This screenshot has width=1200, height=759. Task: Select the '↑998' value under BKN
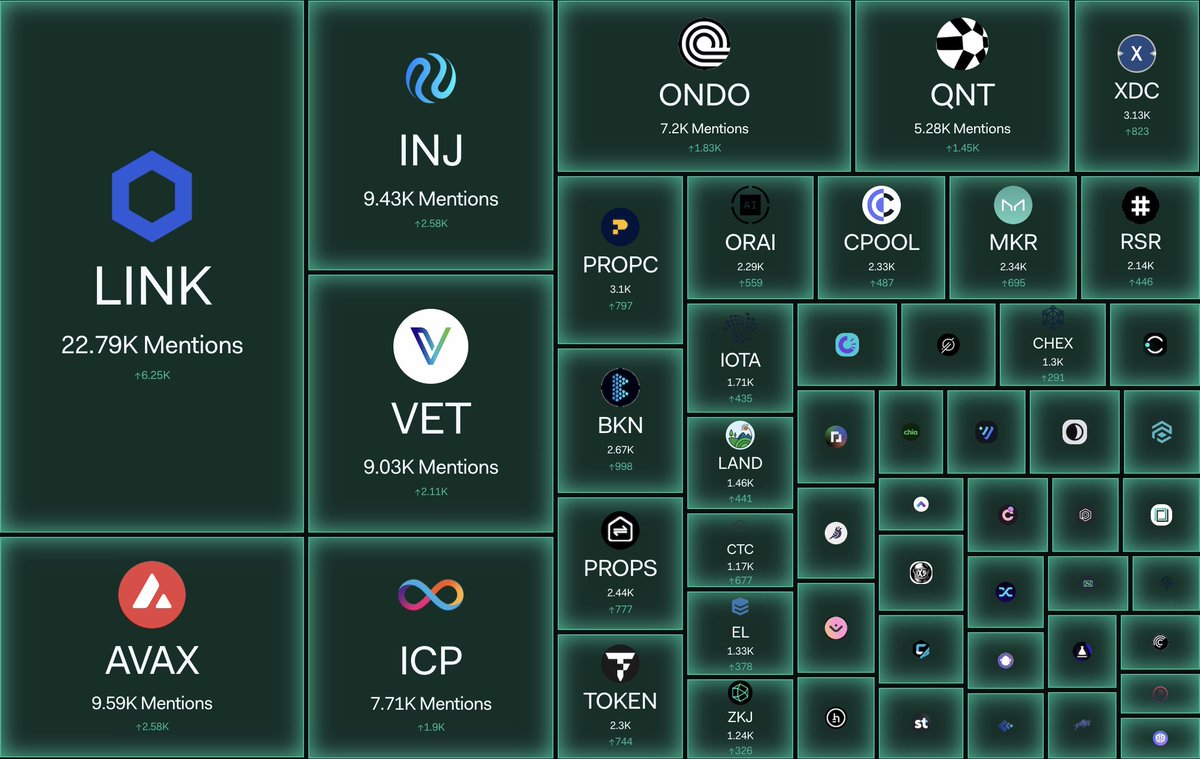(620, 467)
